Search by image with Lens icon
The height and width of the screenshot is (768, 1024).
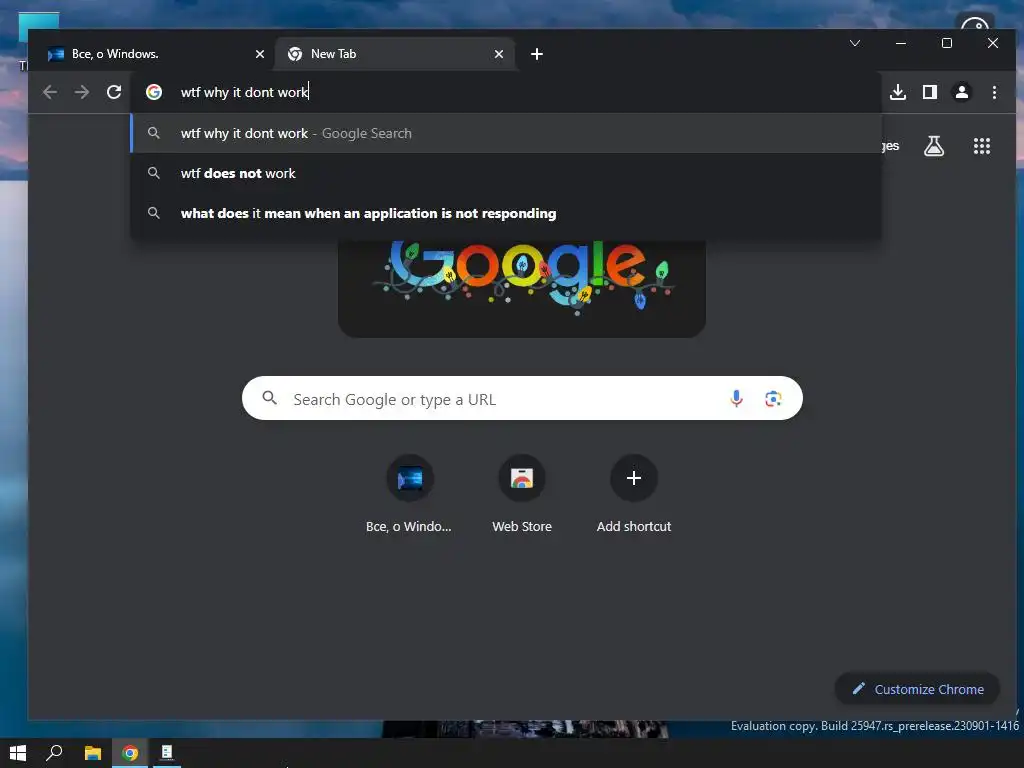point(773,398)
